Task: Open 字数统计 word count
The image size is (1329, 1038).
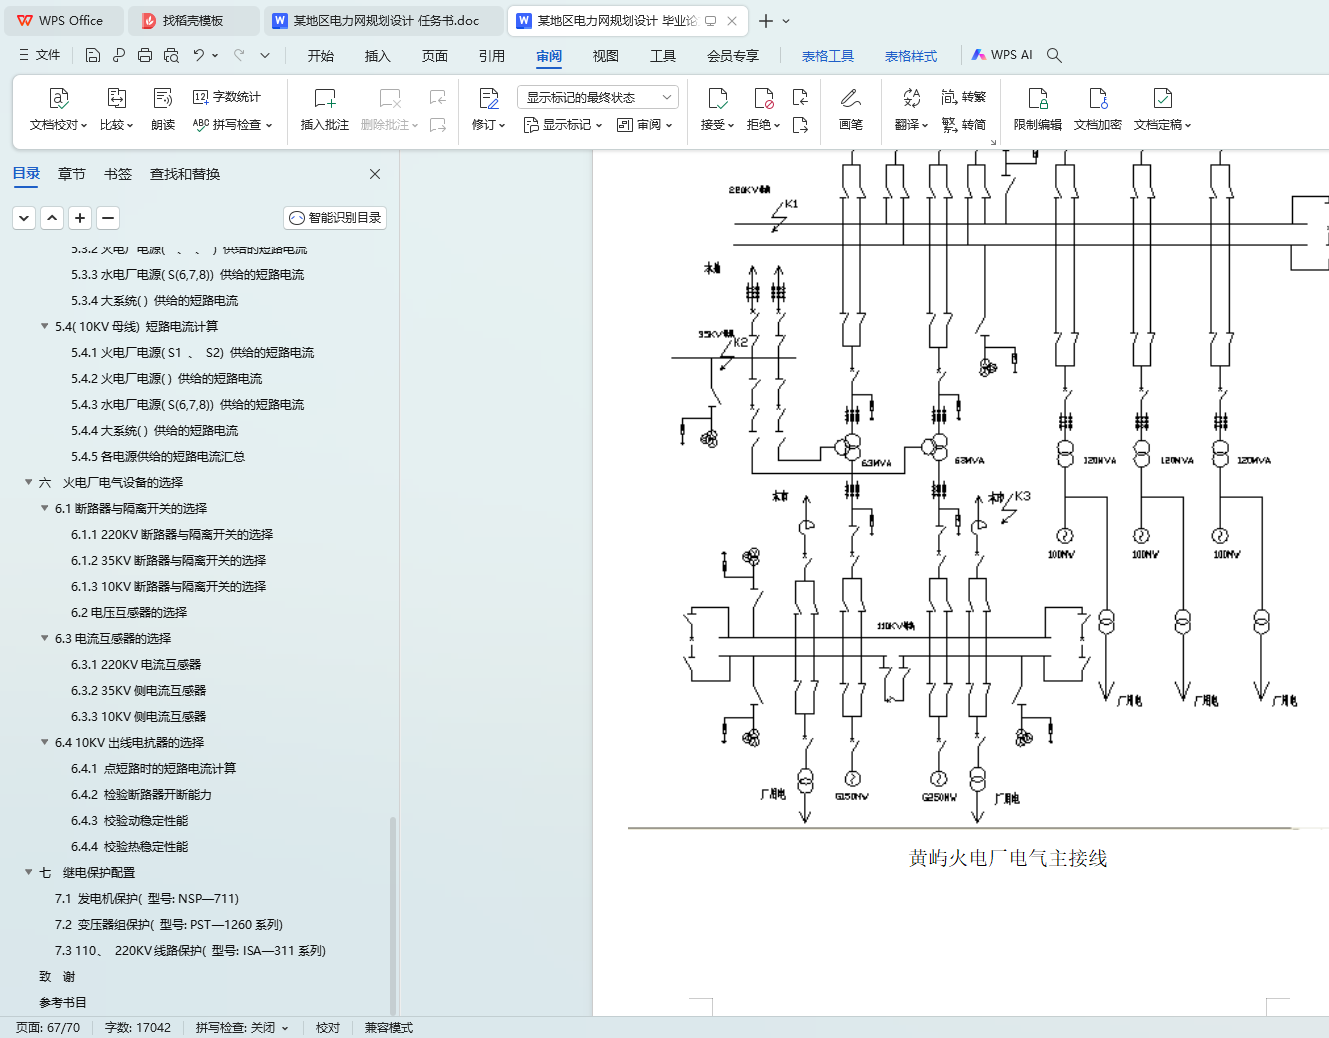Action: tap(227, 97)
